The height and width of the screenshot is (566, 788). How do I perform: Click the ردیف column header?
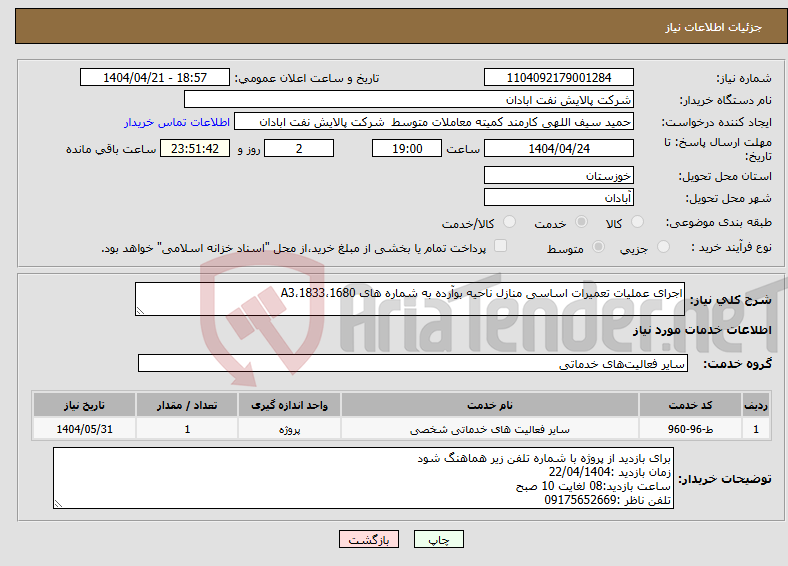tap(756, 405)
